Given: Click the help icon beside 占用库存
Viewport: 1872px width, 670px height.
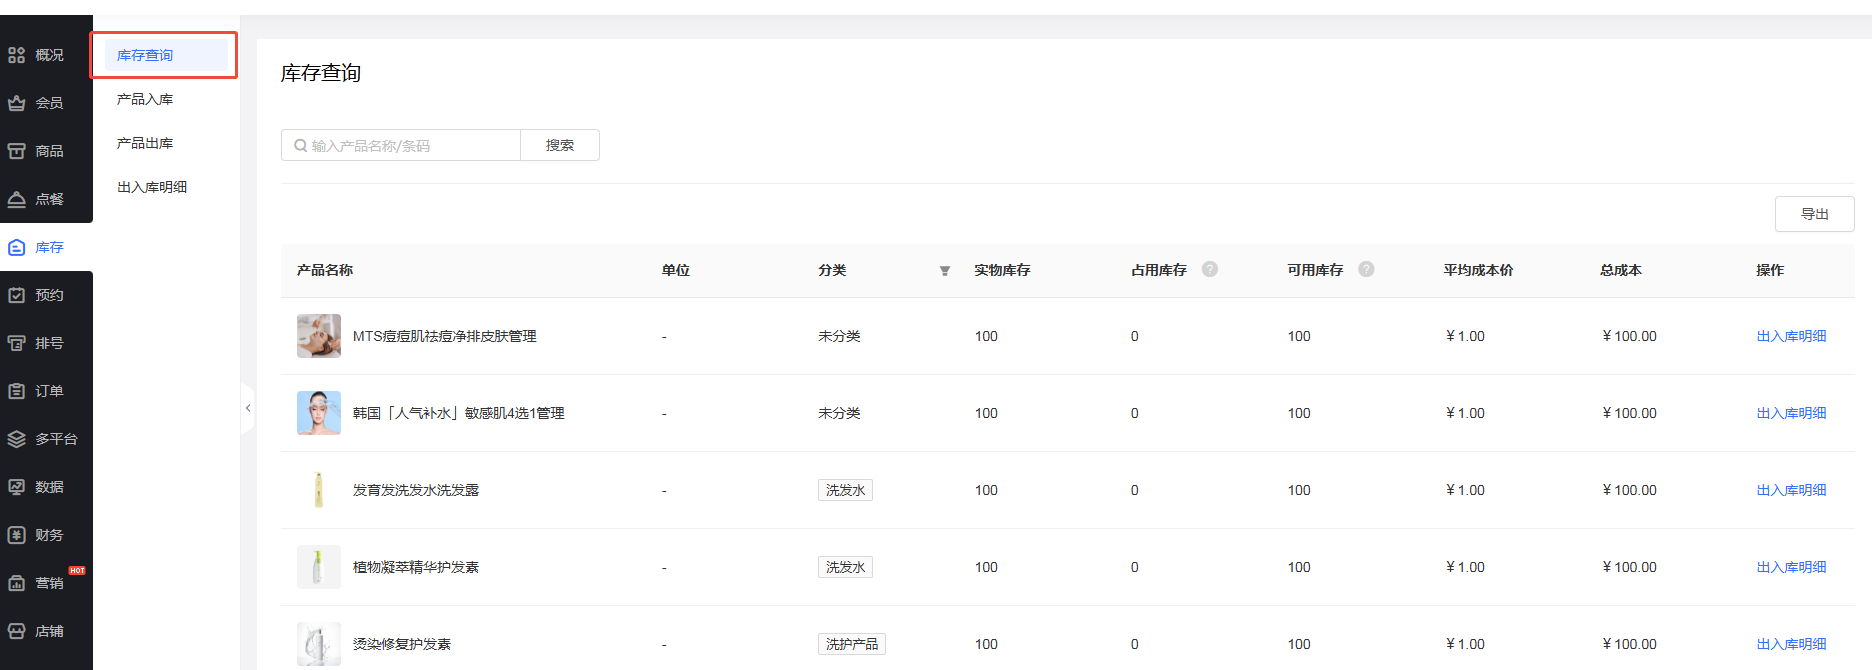Looking at the screenshot, I should point(1209,269).
